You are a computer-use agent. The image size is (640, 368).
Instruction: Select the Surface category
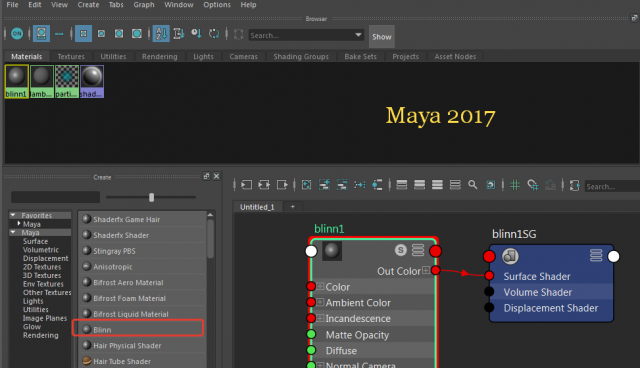pyautogui.click(x=35, y=241)
